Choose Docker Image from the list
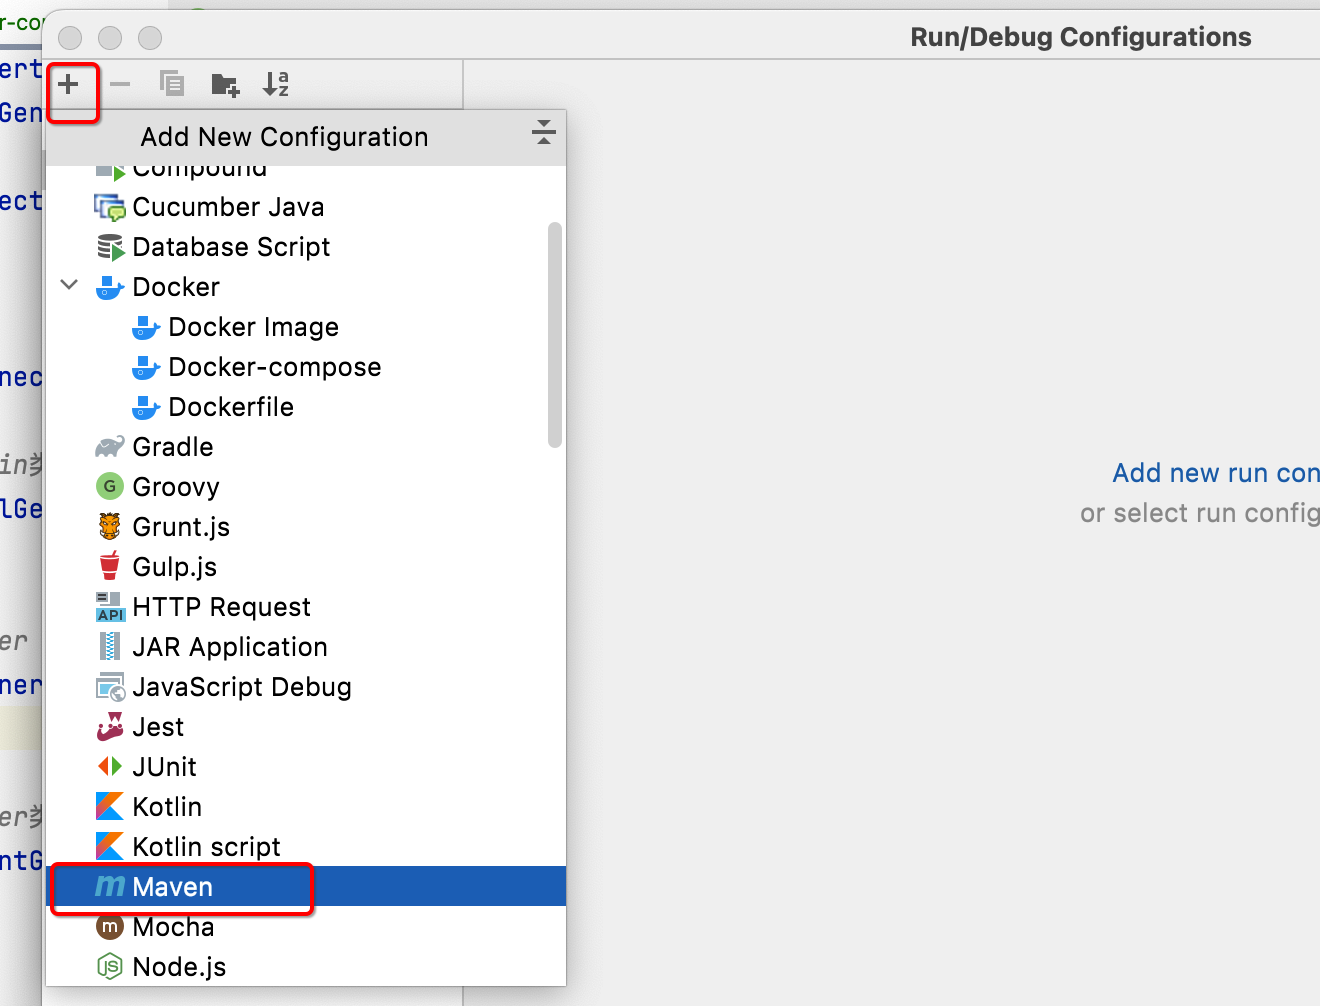Screen dimensions: 1320x1006 point(306,327)
